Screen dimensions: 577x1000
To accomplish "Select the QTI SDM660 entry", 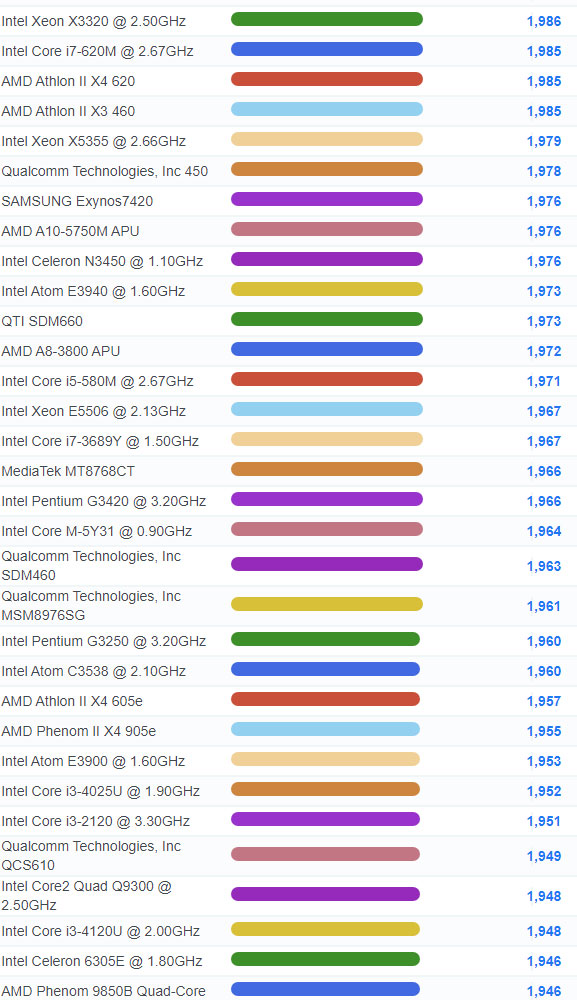I will pyautogui.click(x=42, y=321).
